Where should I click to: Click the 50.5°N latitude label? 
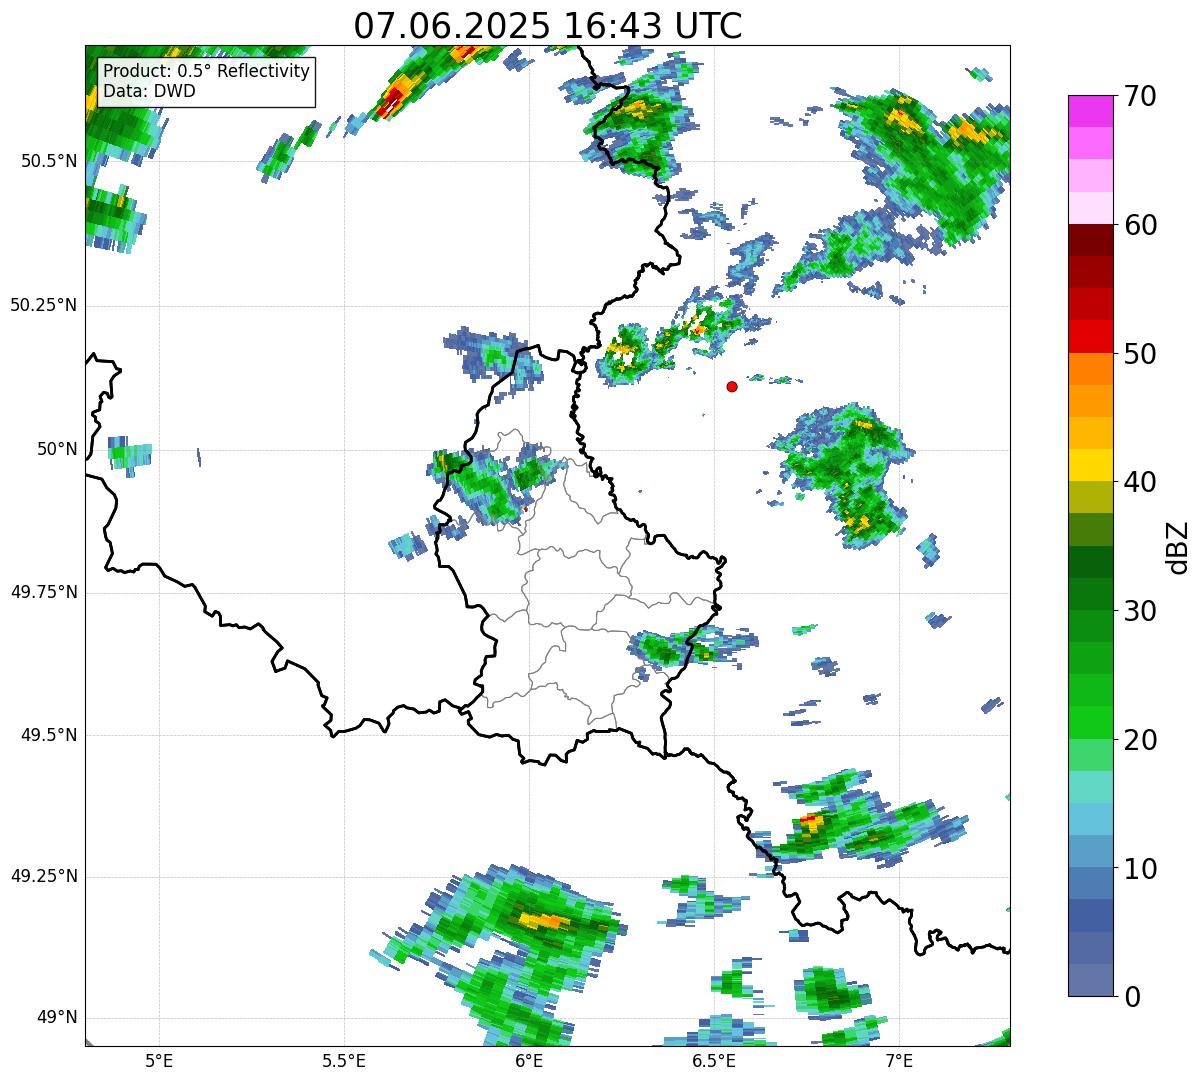(49, 161)
